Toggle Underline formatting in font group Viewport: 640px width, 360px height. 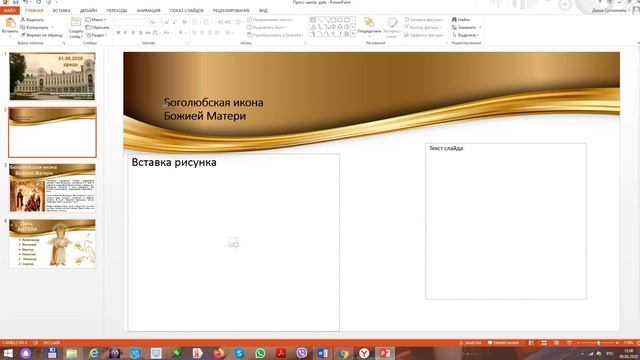coord(133,33)
